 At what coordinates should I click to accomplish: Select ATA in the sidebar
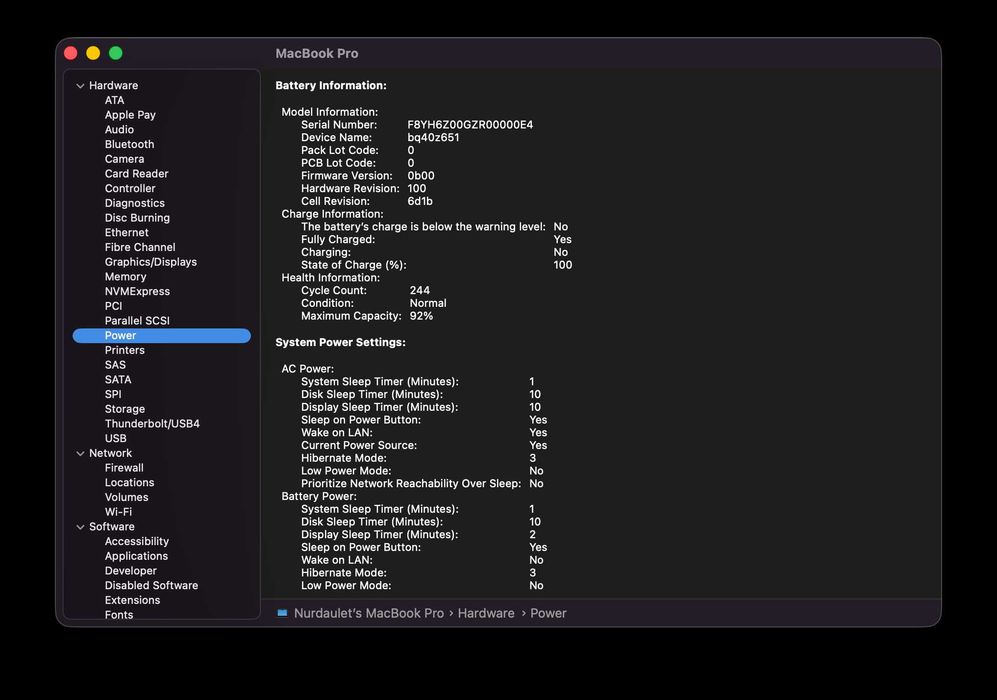(x=114, y=100)
